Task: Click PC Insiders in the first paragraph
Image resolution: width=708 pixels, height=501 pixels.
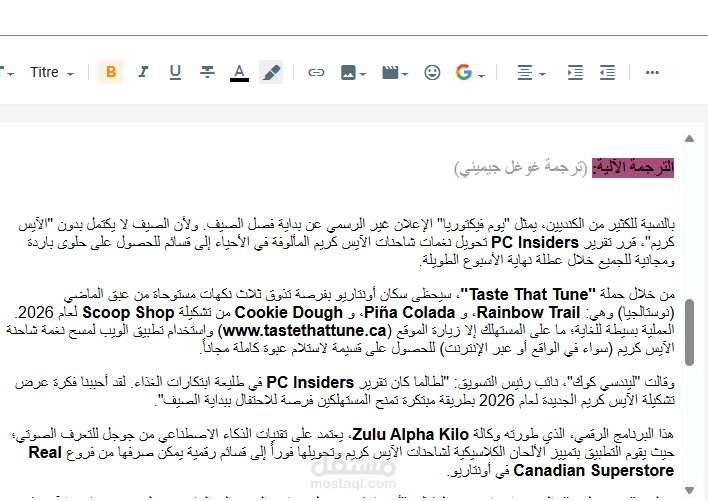Action: coord(535,242)
